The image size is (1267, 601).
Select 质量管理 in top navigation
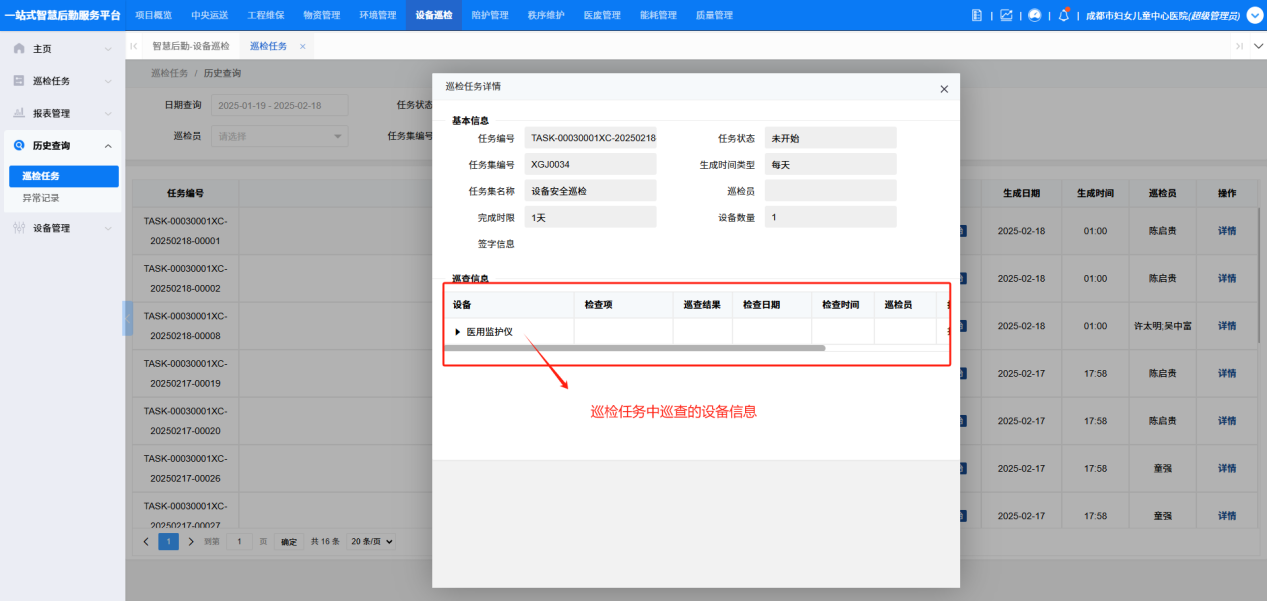pos(714,15)
